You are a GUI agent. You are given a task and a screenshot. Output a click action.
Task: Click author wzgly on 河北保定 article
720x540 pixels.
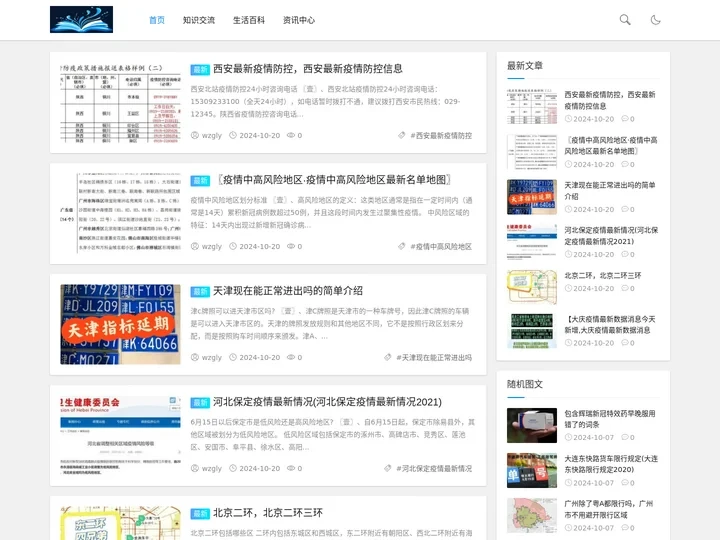coord(212,468)
